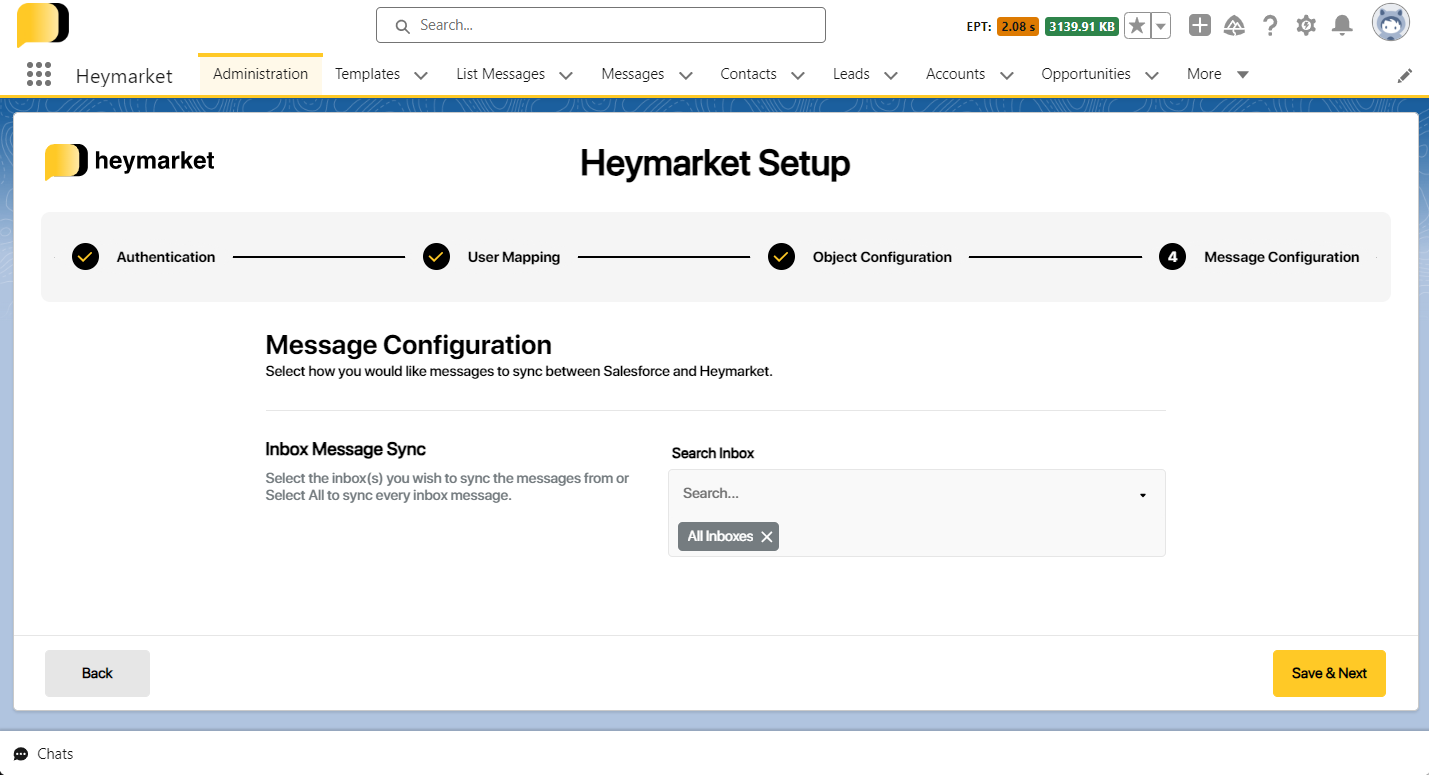Click the Search Inbox label

point(713,453)
